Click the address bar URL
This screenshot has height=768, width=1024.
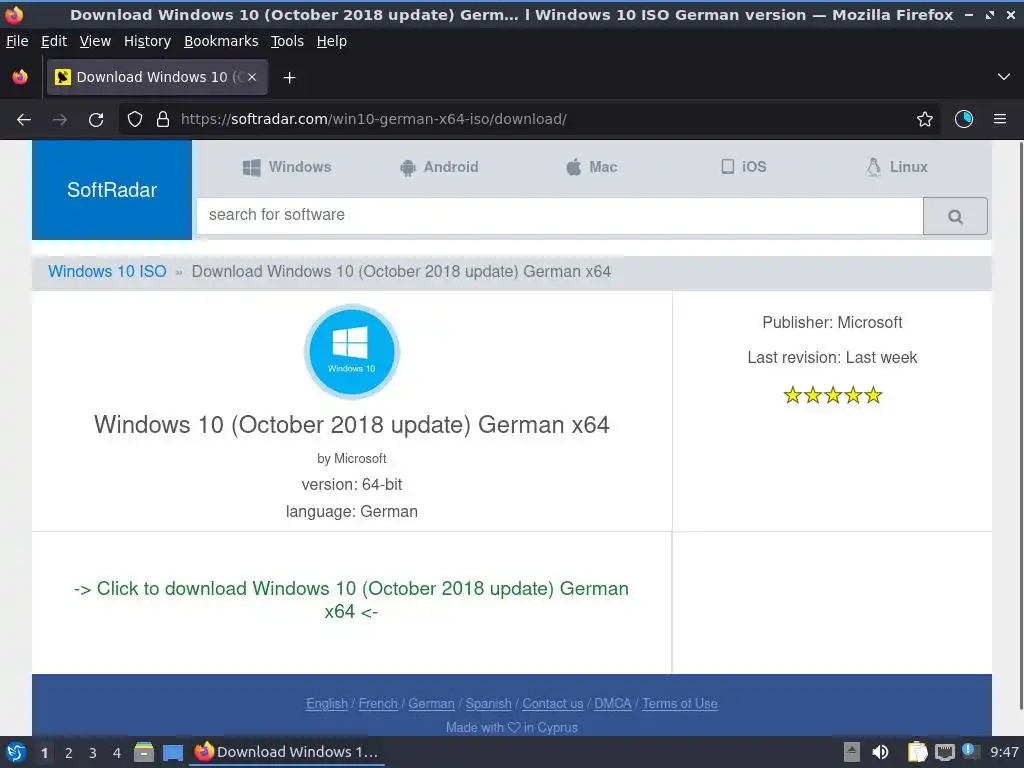click(x=374, y=120)
